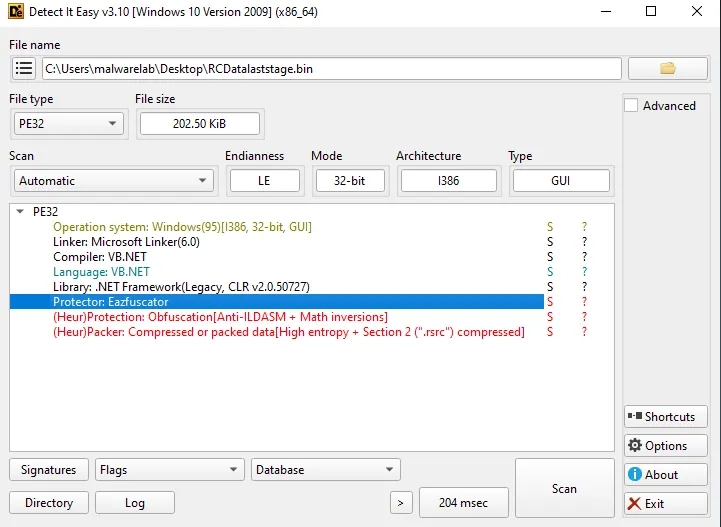Open the Scan mode Automatic dropdown
This screenshot has height=527, width=721.
tap(113, 181)
